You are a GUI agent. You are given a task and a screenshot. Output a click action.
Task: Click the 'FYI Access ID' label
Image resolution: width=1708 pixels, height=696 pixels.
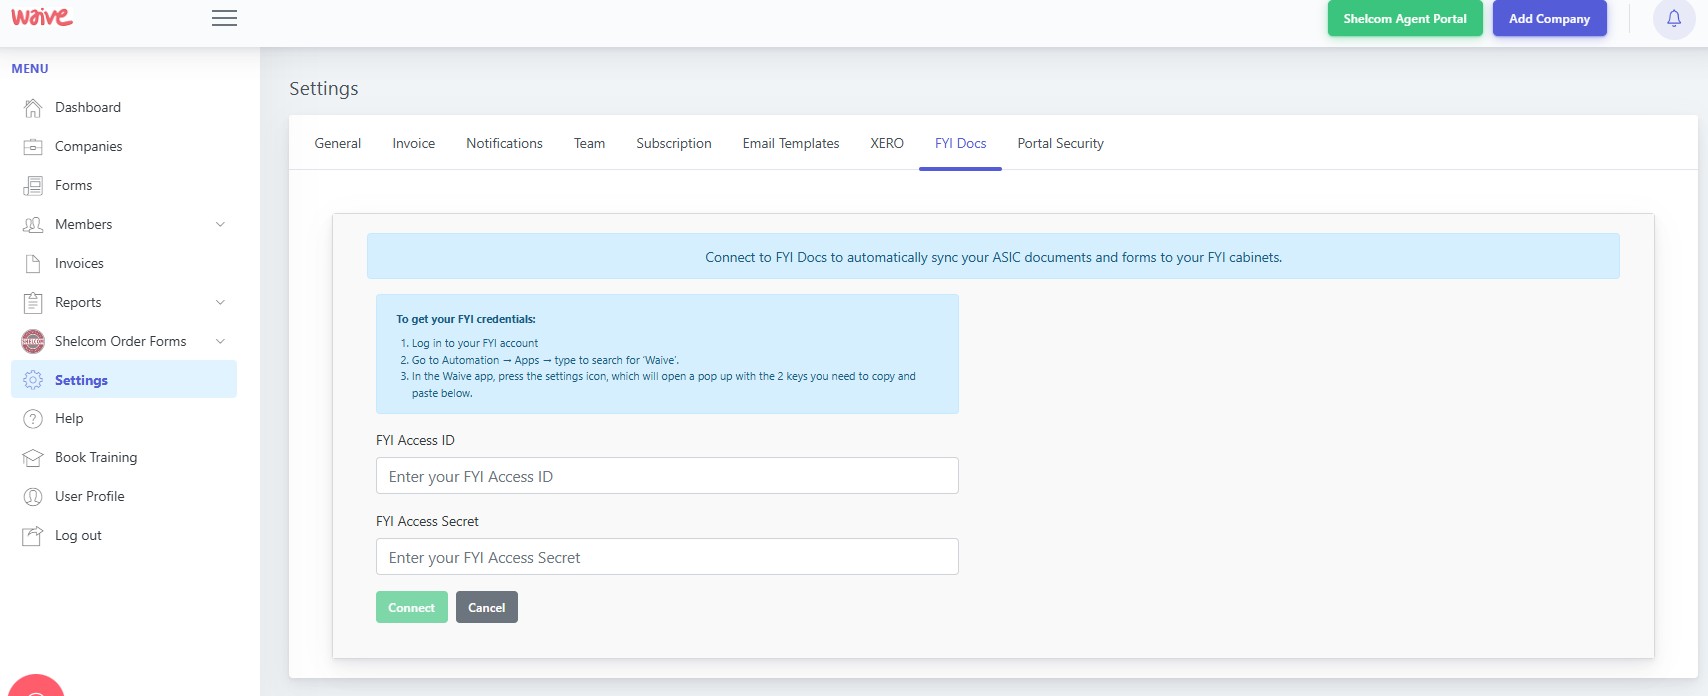(415, 440)
